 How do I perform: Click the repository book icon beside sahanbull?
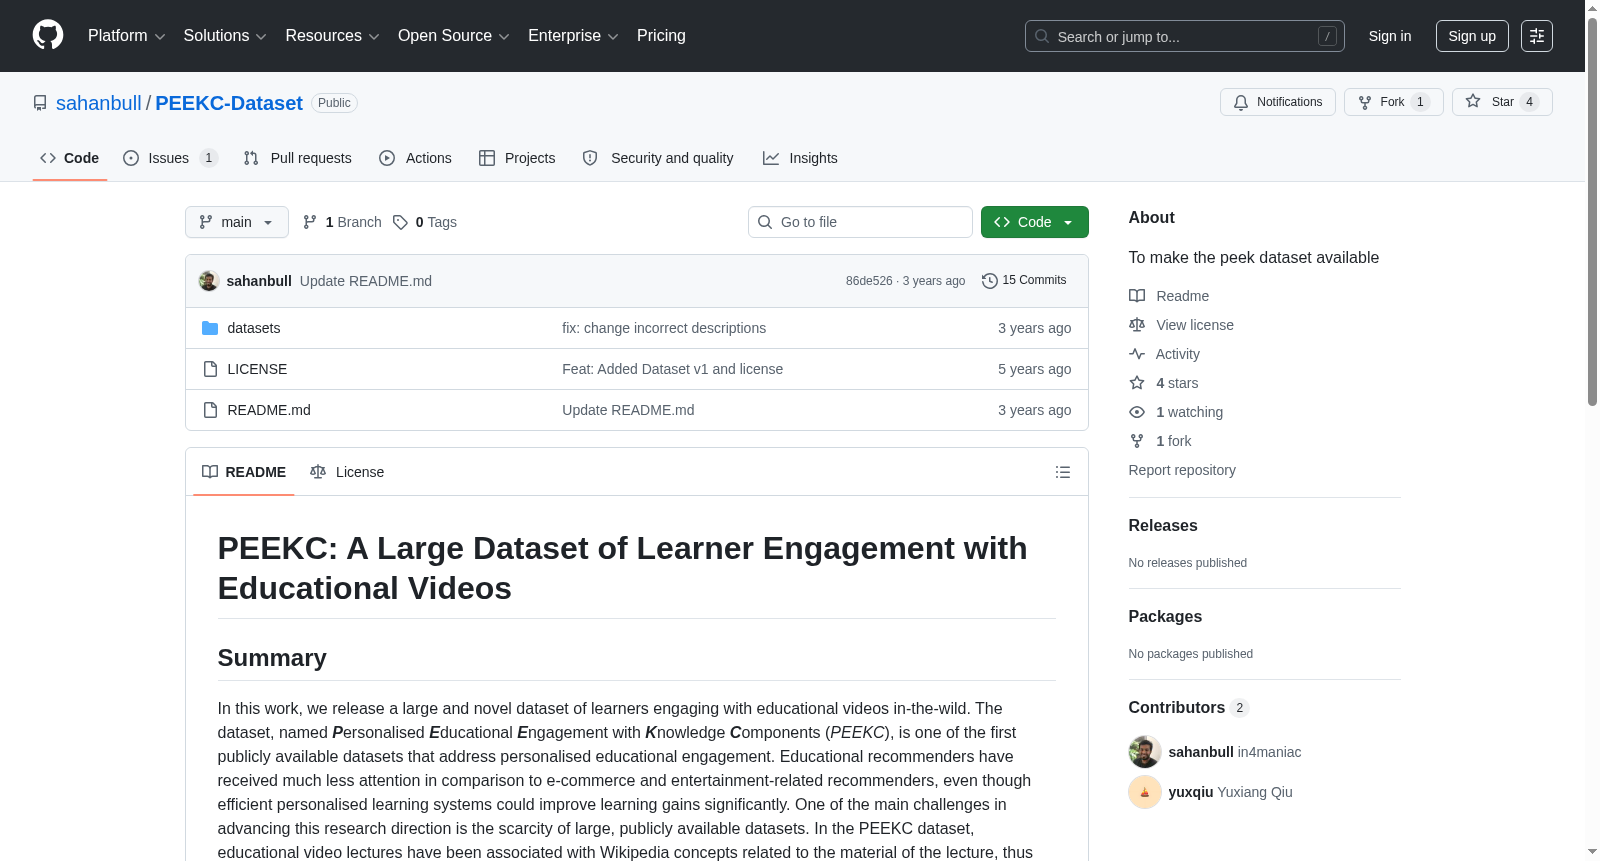coord(40,103)
